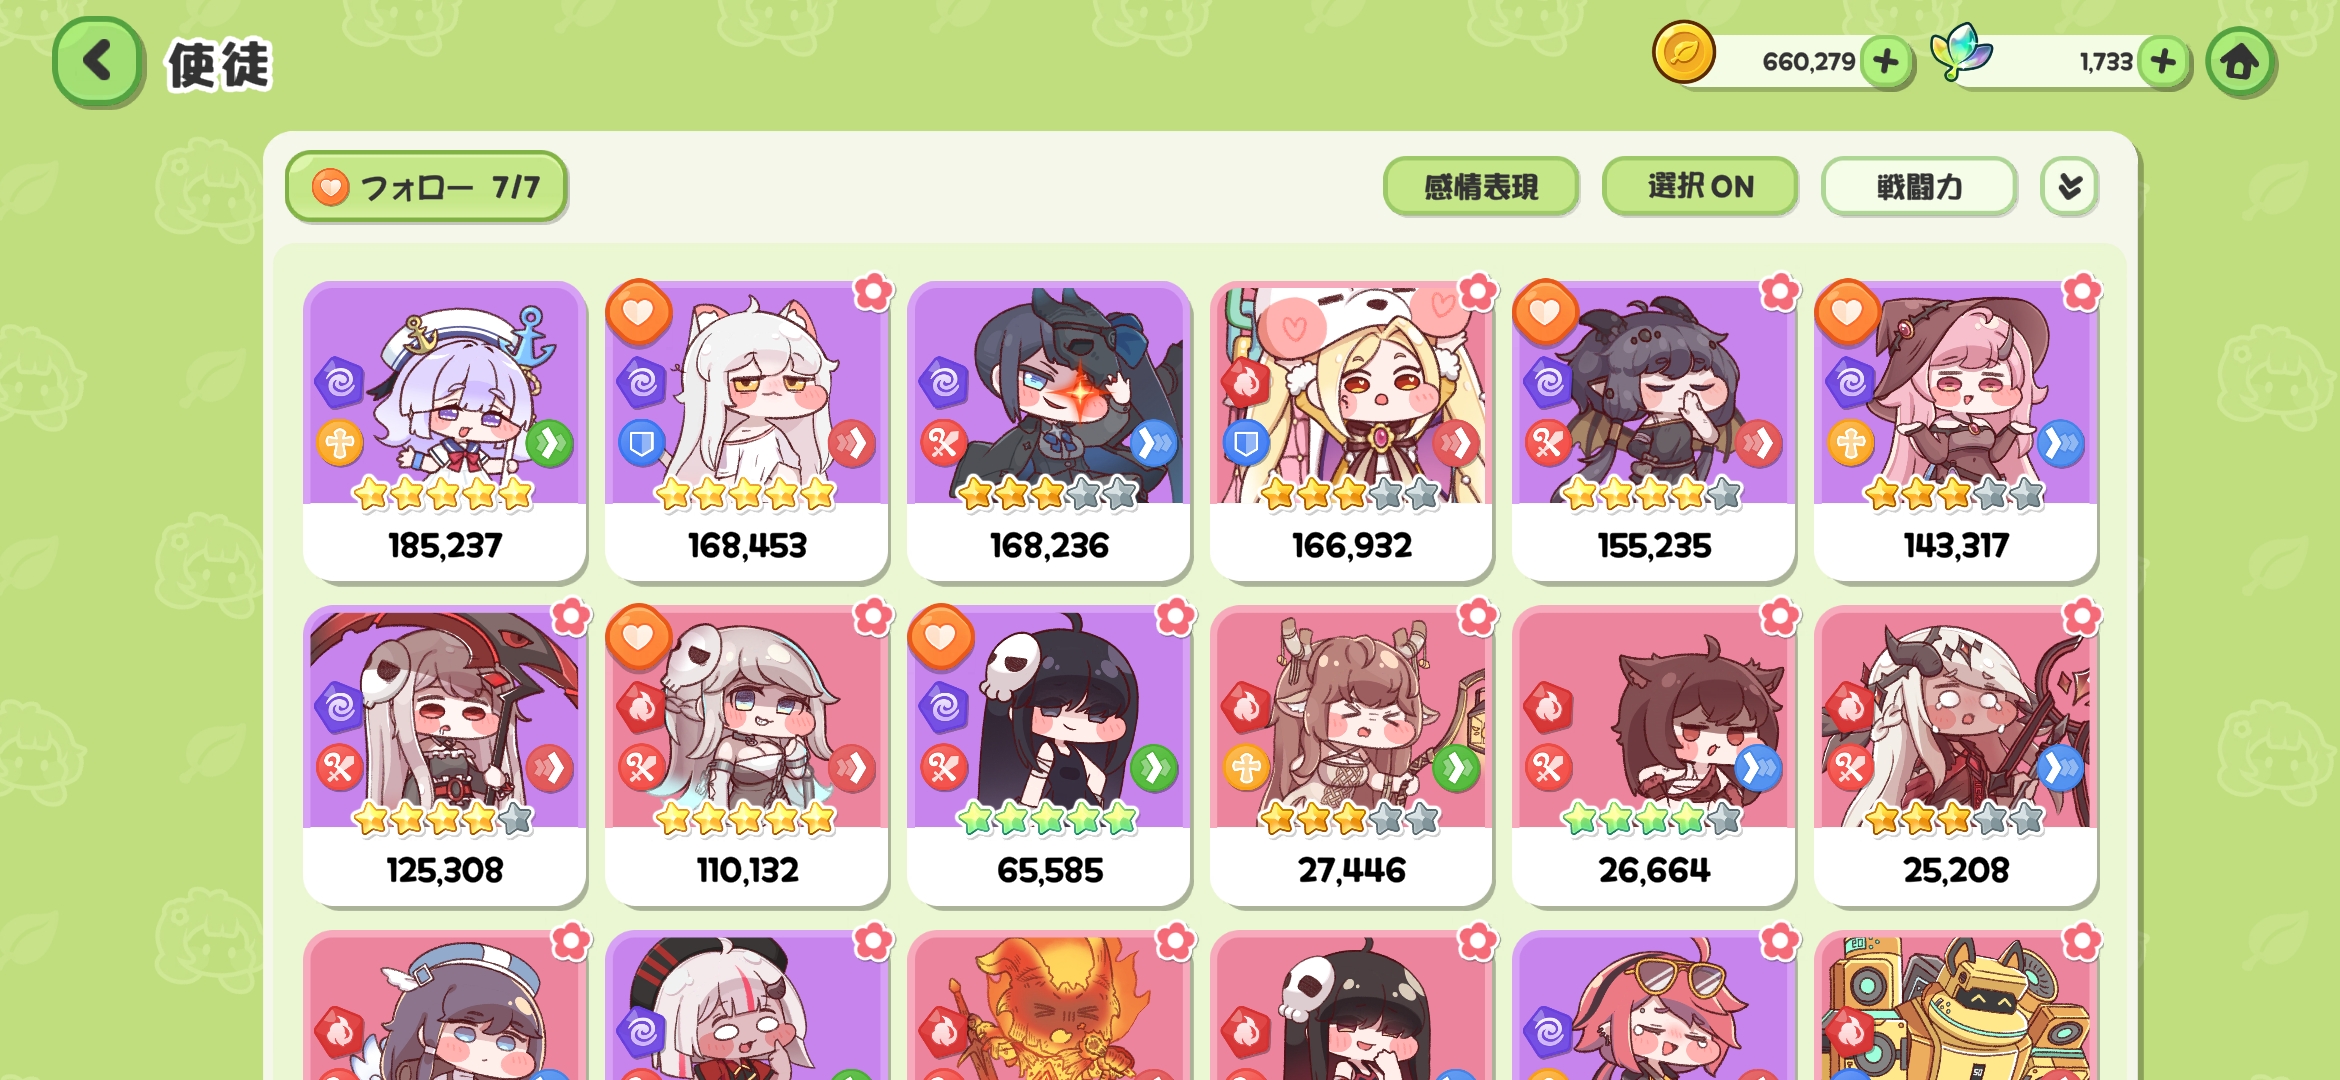Open the フォロー 7/7 follow filter
The width and height of the screenshot is (2340, 1080).
point(427,187)
